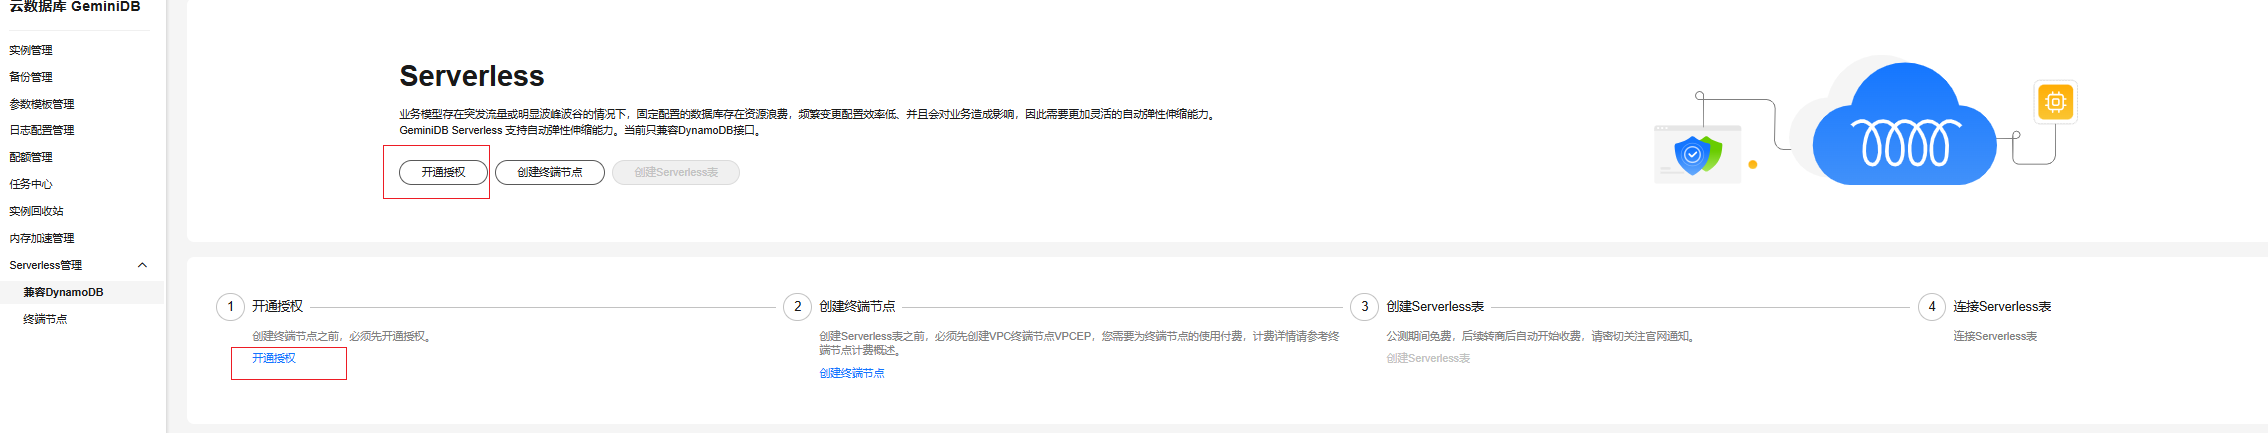Collapse the Serverless管理 menu chevron

[x=142, y=265]
